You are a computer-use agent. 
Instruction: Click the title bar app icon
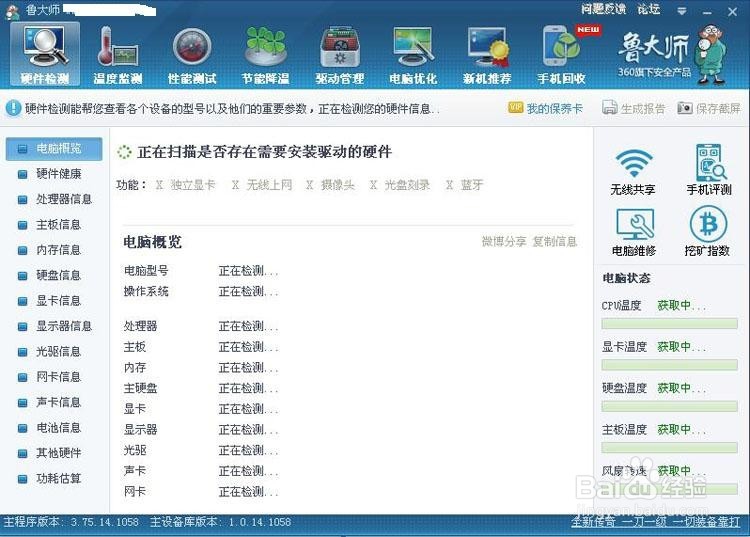click(12, 11)
